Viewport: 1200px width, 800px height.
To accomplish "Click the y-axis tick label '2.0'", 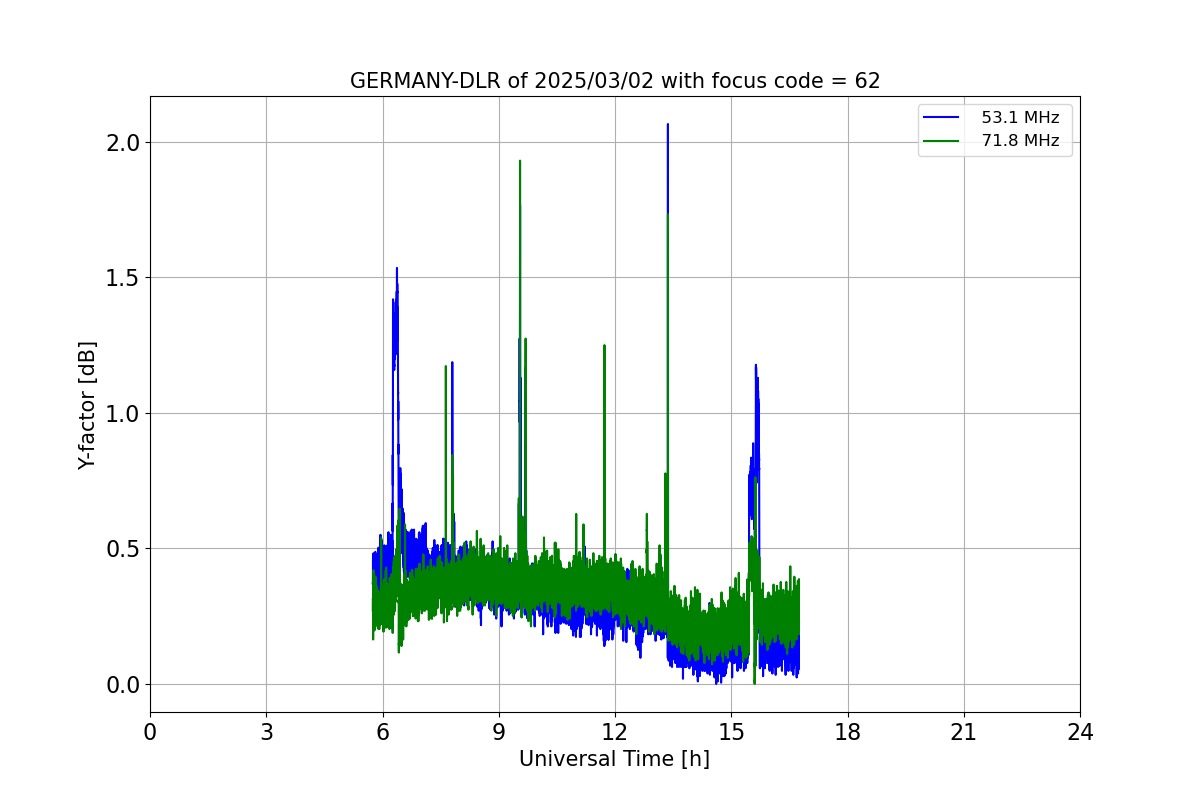I will click(123, 142).
